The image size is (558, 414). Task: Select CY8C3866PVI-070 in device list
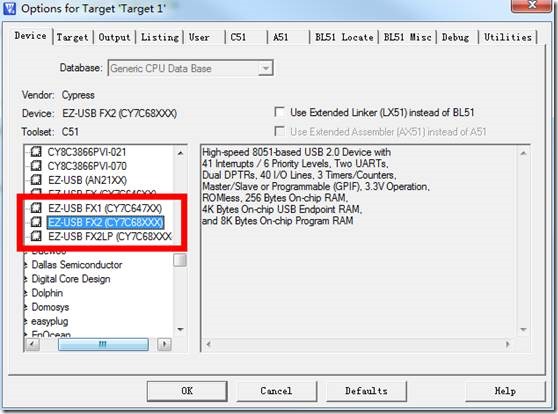pos(87,166)
